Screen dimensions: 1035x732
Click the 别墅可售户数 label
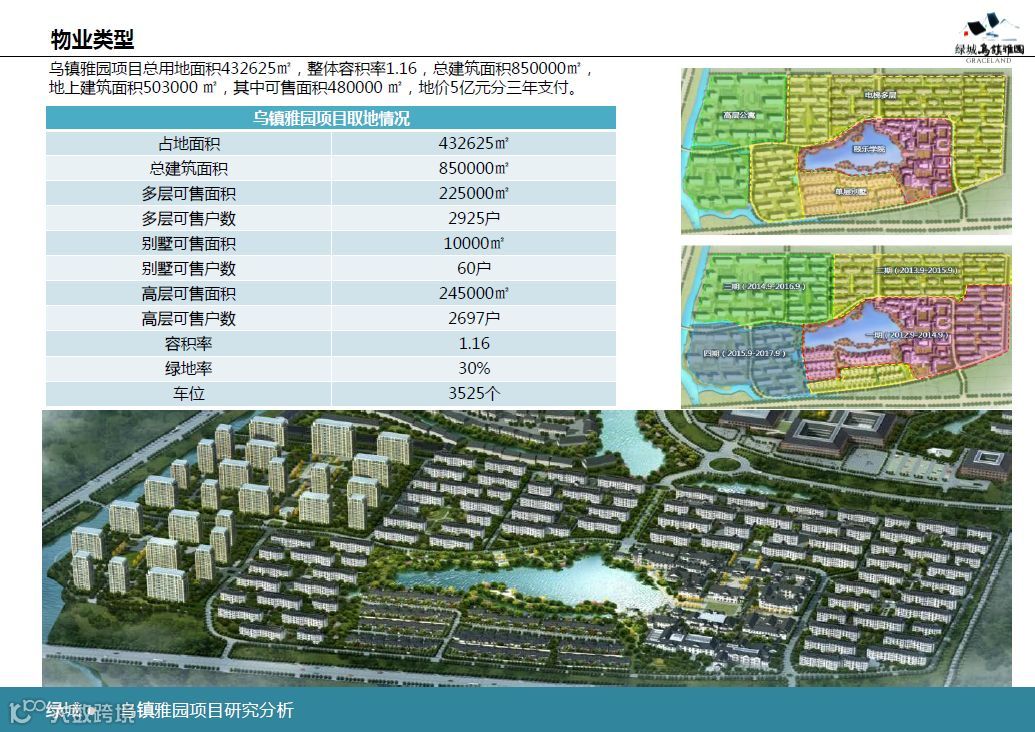[189, 269]
